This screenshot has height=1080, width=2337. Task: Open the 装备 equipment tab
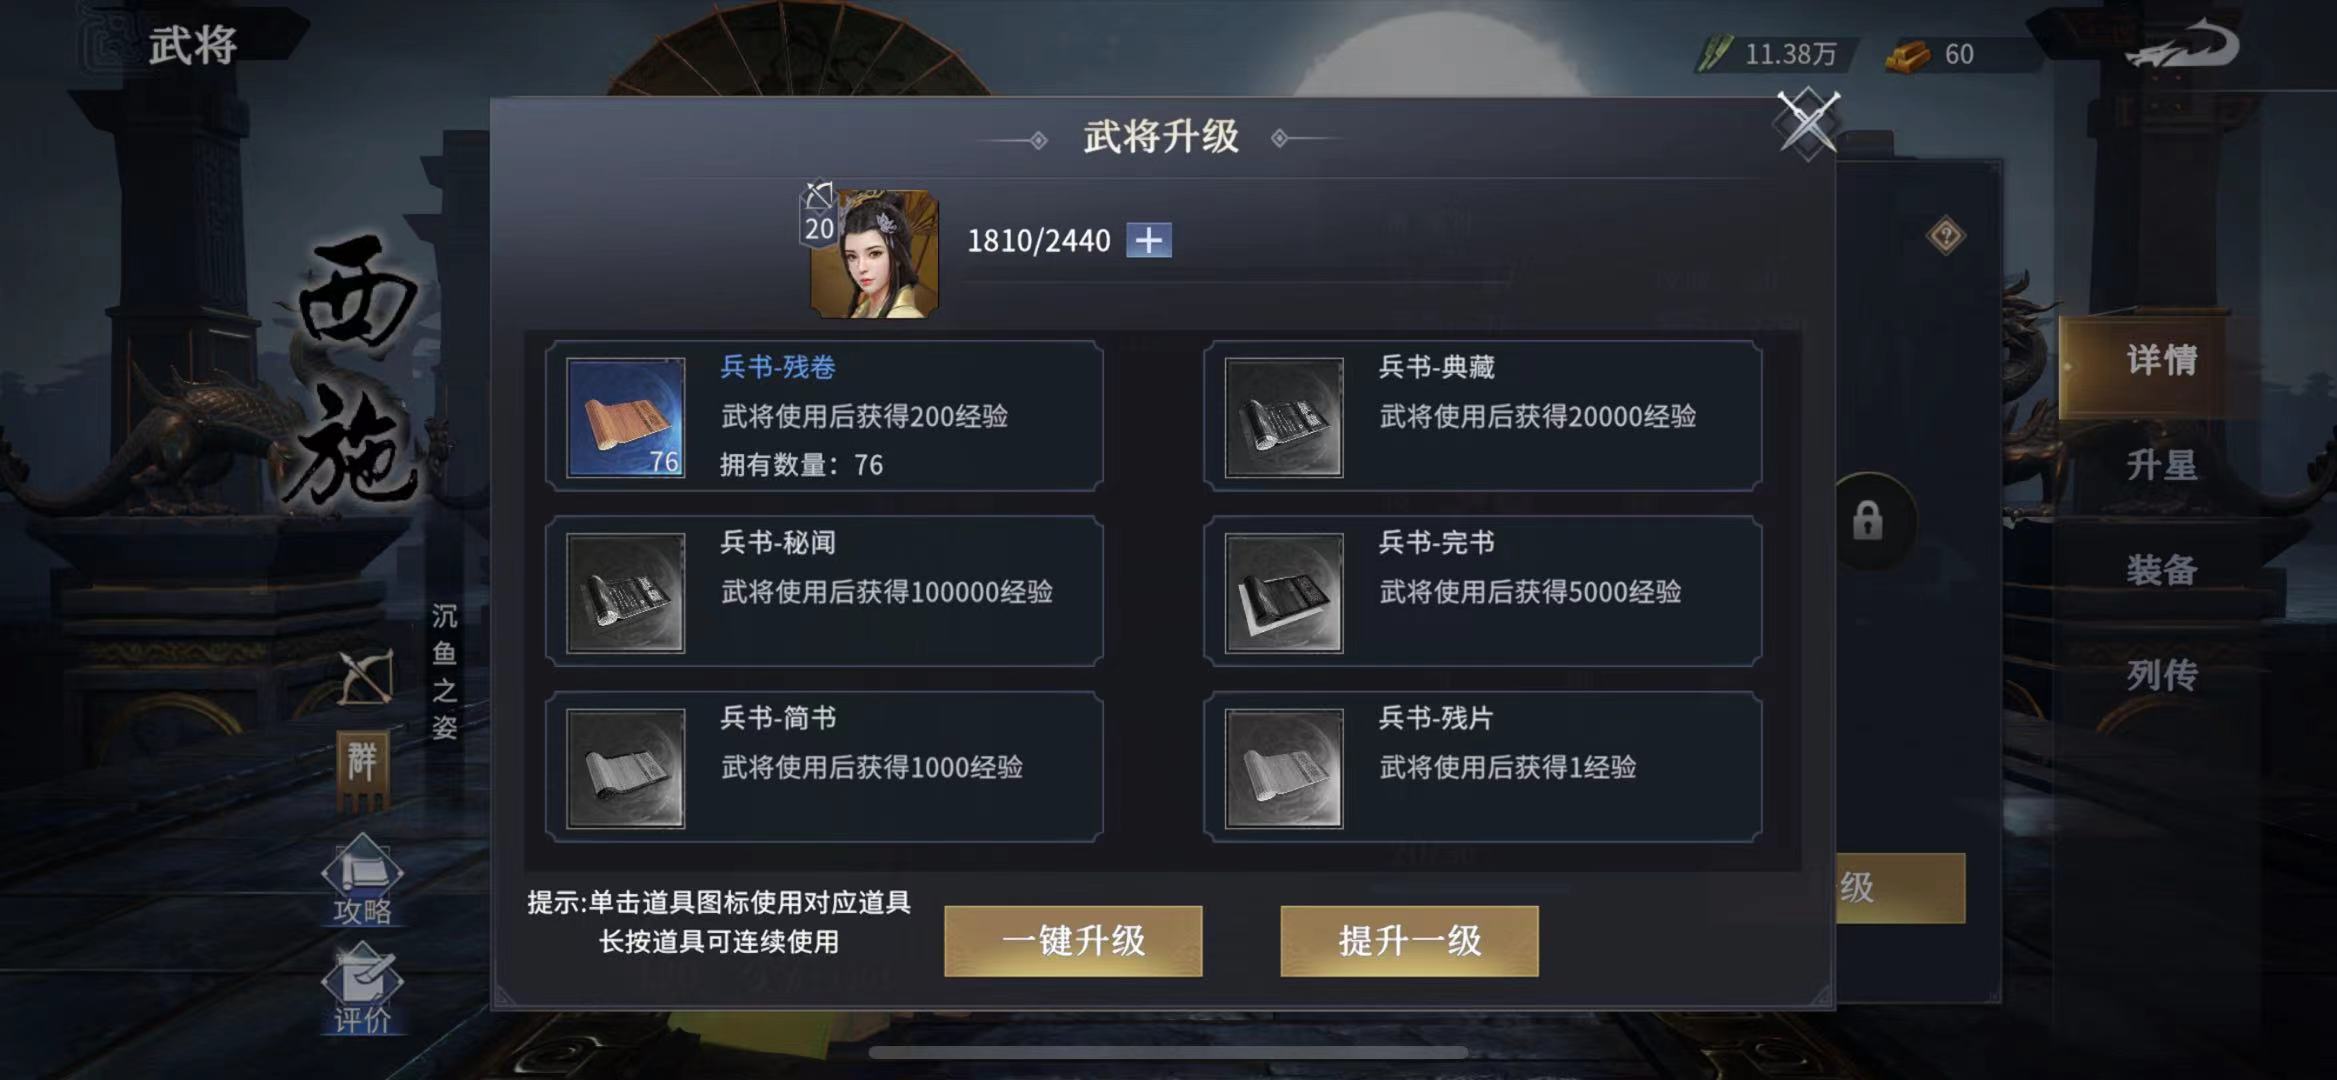click(2160, 571)
